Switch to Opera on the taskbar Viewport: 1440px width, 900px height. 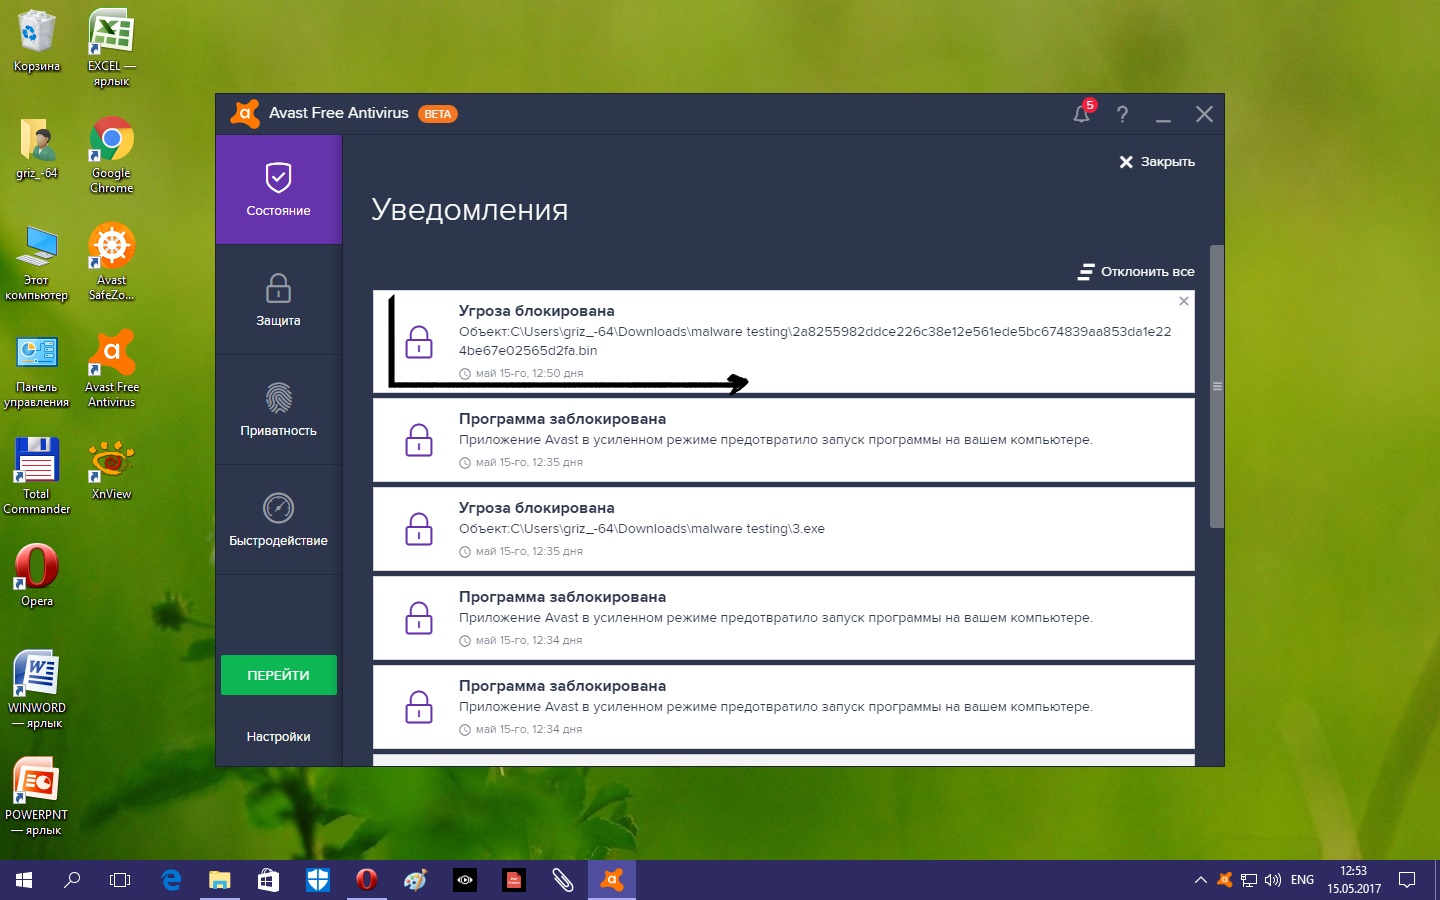tap(367, 880)
